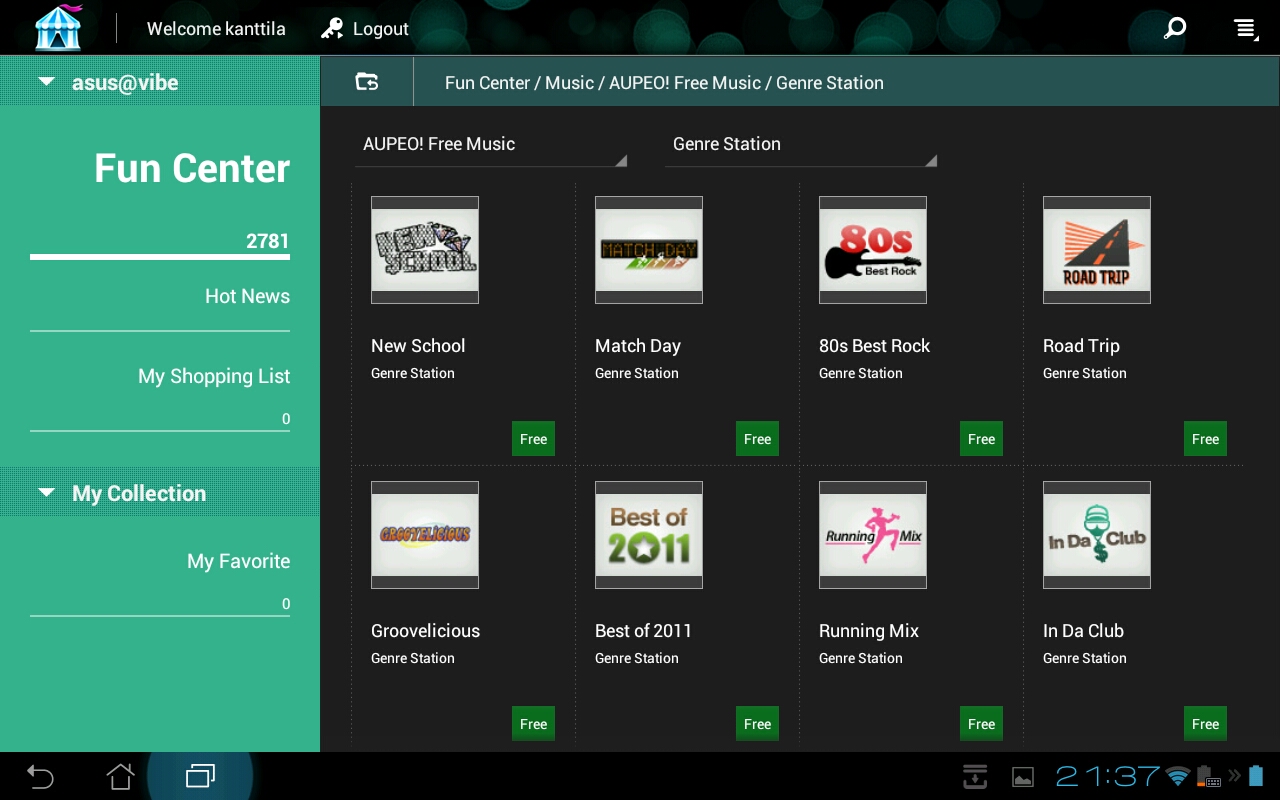Open the overflow menu icon at top right
The image size is (1280, 800).
click(1245, 29)
